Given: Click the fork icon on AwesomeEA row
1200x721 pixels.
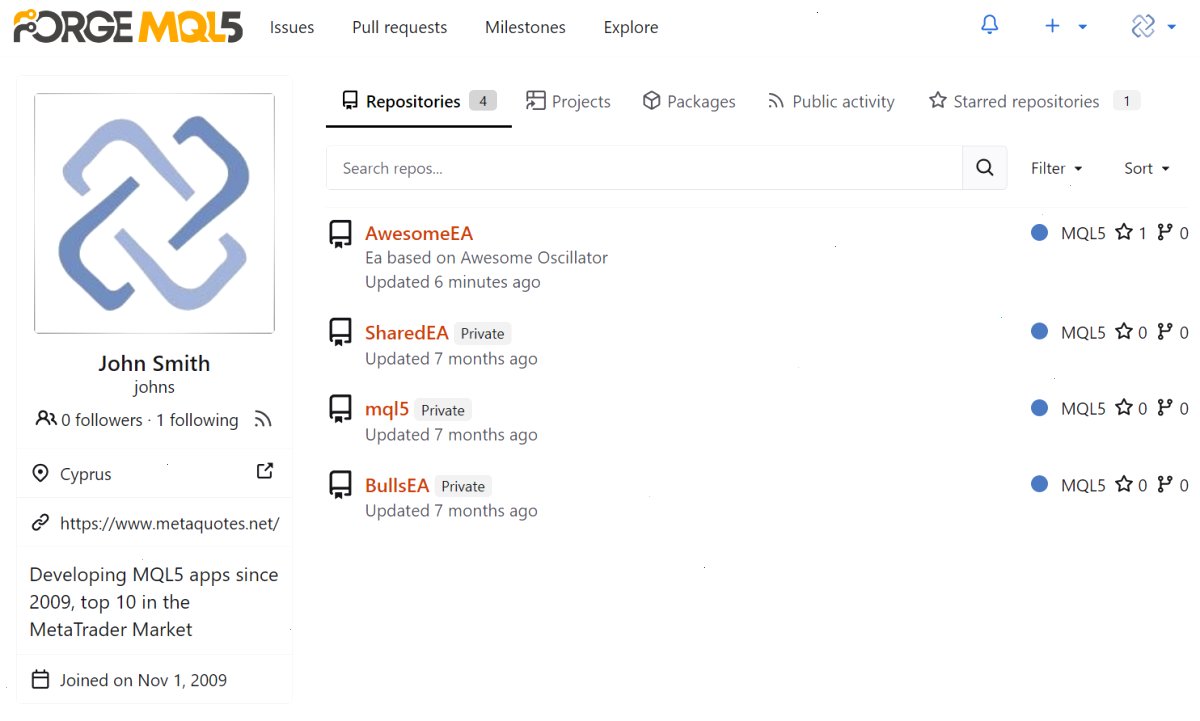Looking at the screenshot, I should [x=1165, y=232].
